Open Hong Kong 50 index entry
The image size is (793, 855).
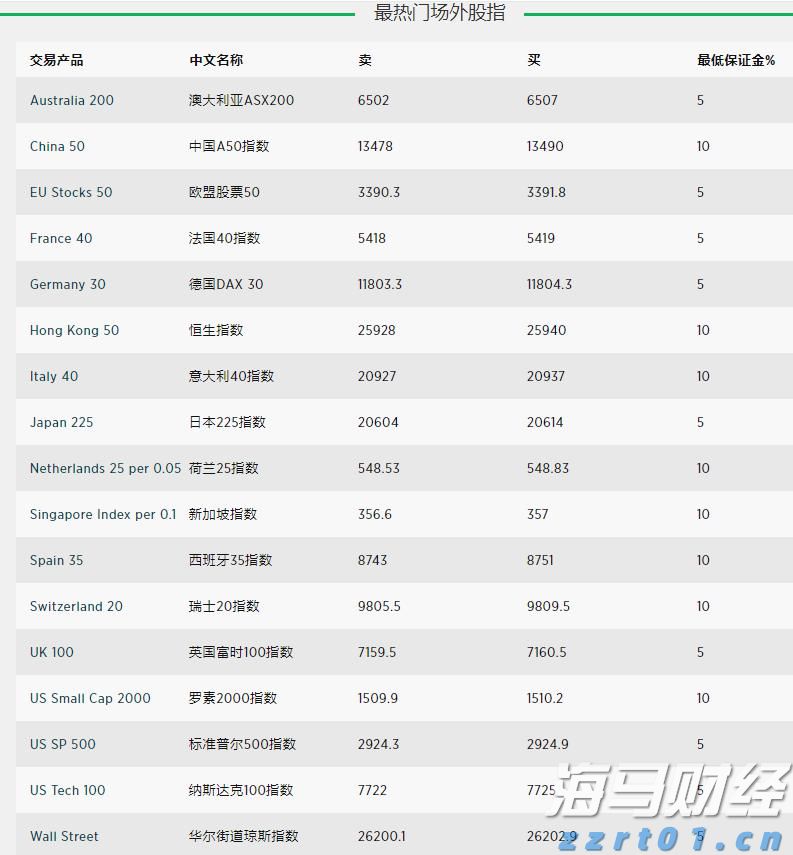pyautogui.click(x=74, y=330)
